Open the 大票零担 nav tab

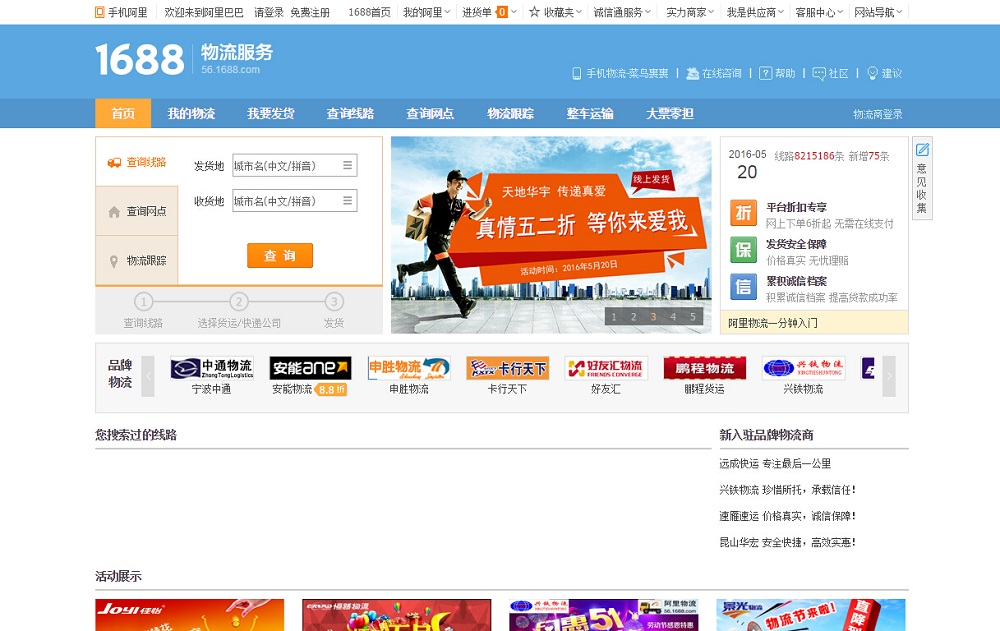670,114
